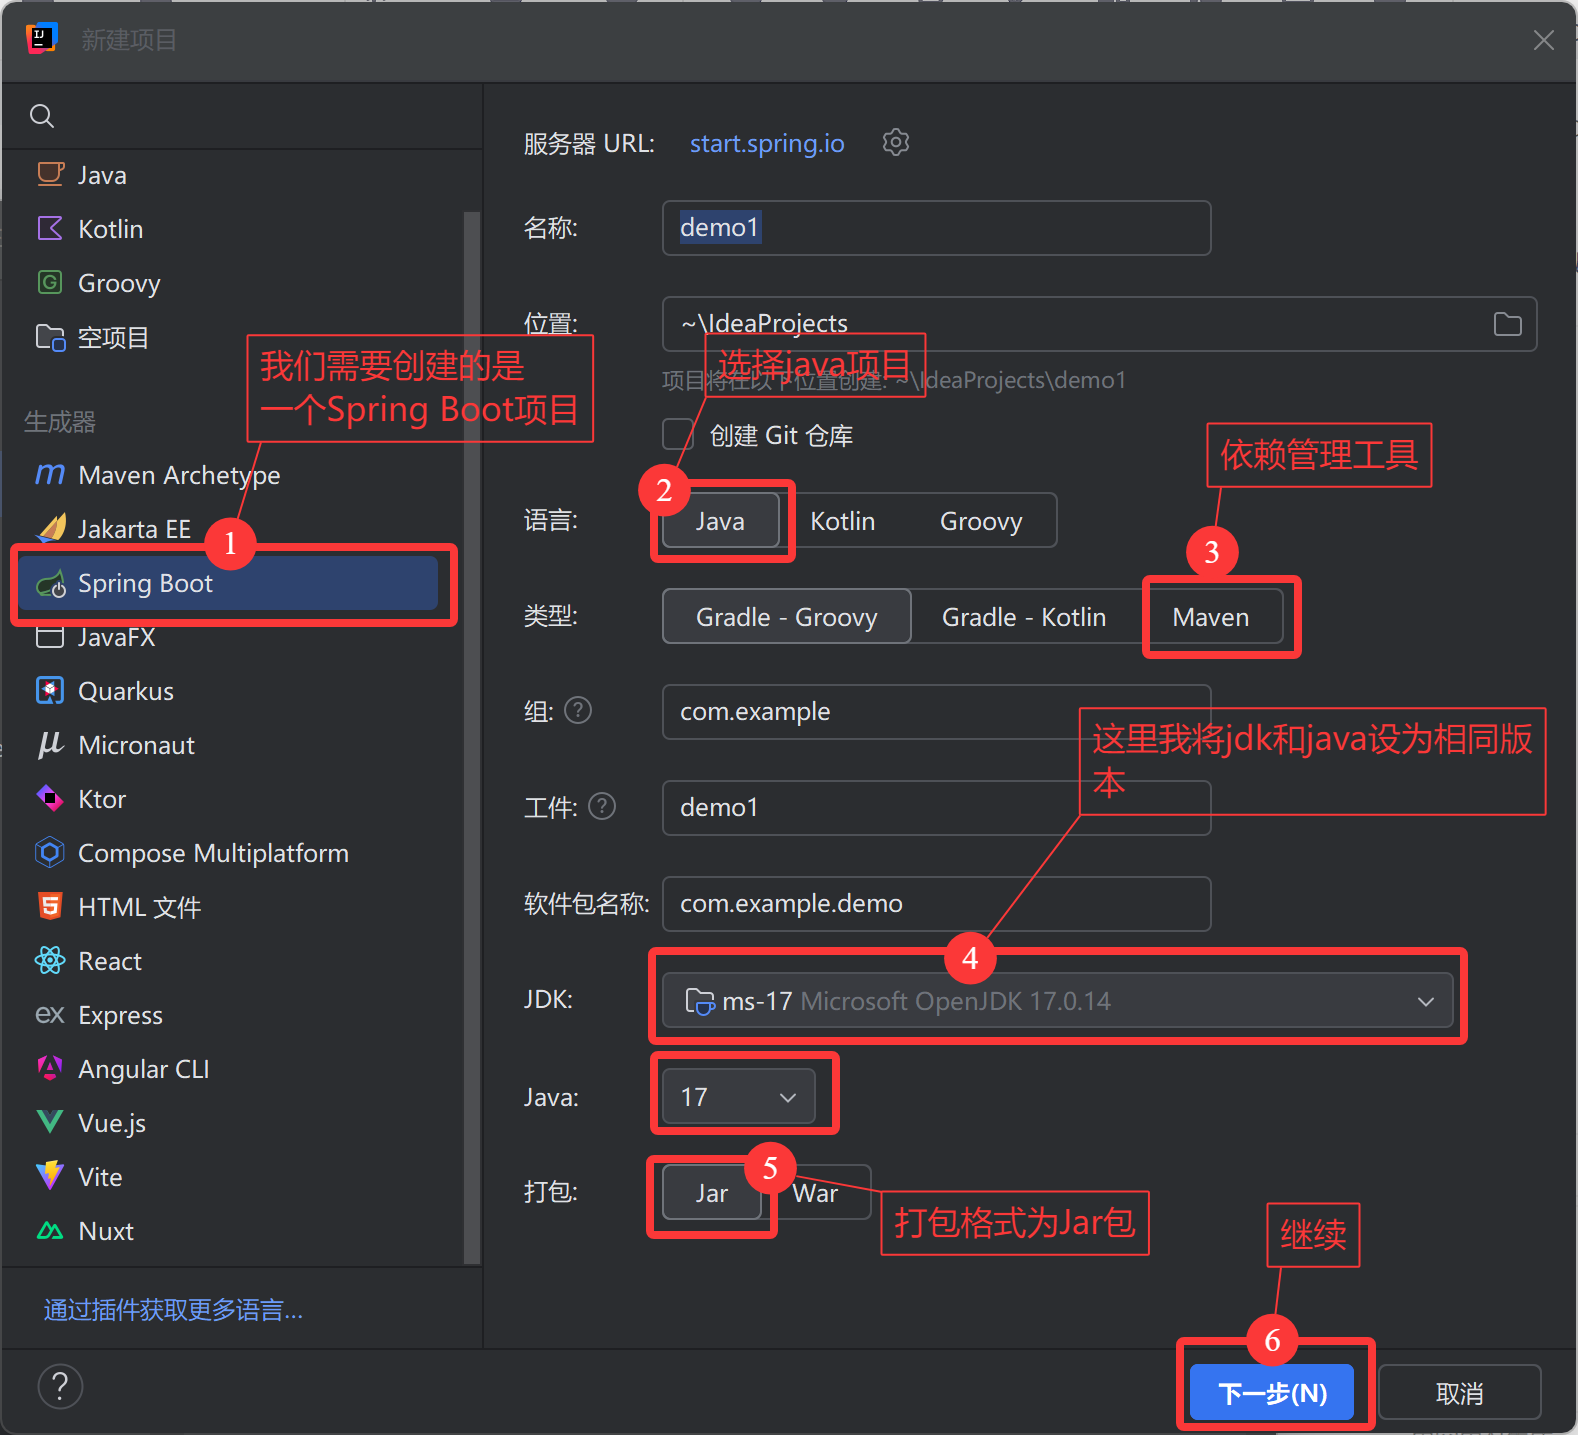The width and height of the screenshot is (1578, 1435).
Task: Click the Express ex icon
Action: tap(50, 1014)
